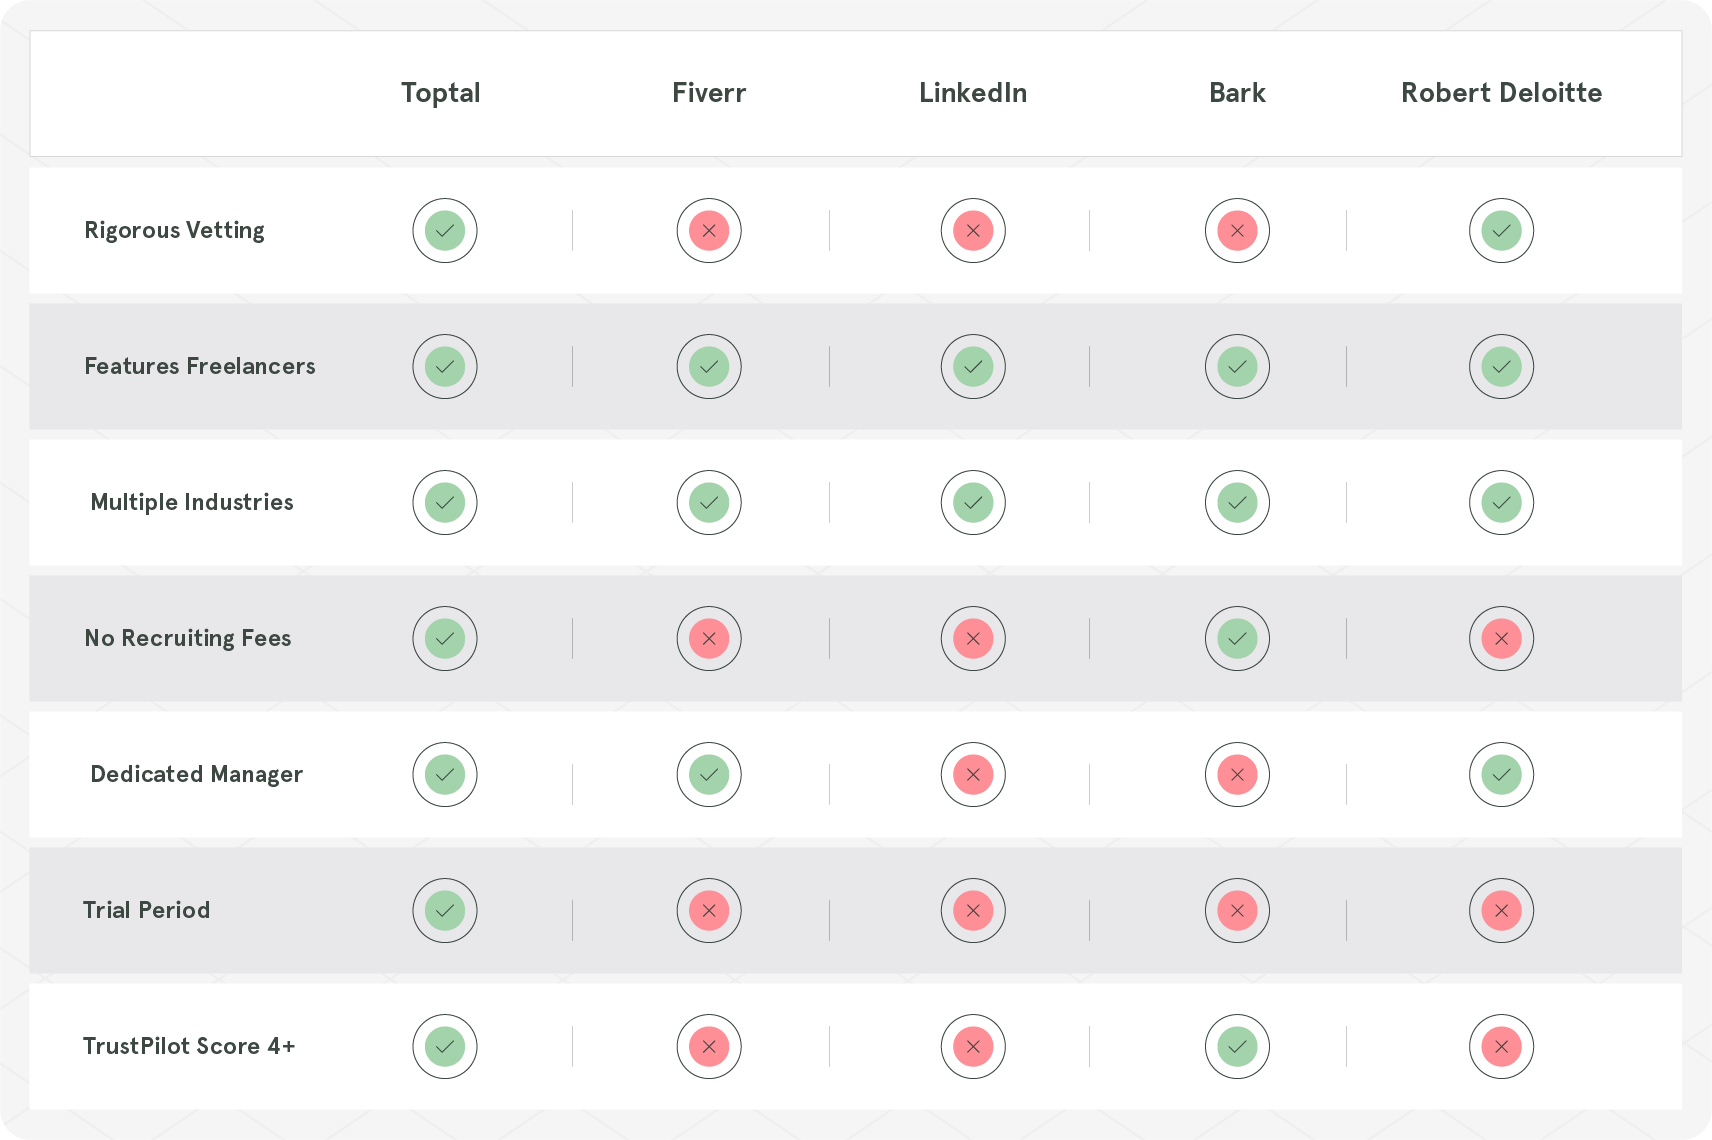Click Bark's Features Freelancers check icon
The width and height of the screenshot is (1712, 1140).
[1237, 367]
